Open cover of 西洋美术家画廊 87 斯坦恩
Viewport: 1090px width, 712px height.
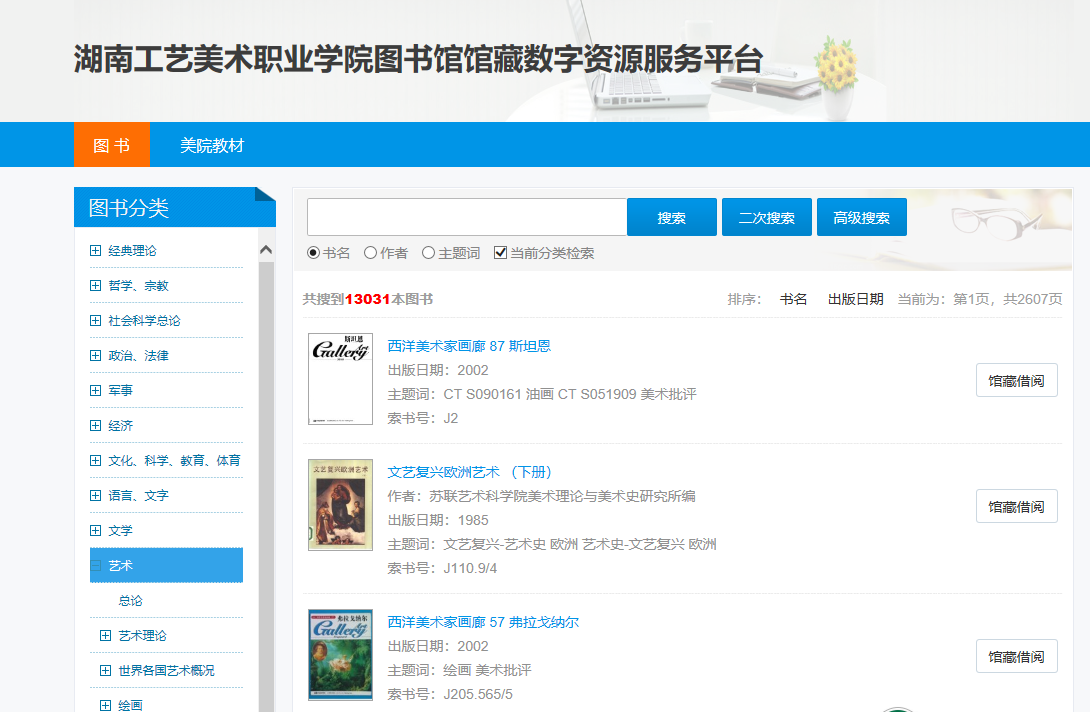tap(340, 379)
